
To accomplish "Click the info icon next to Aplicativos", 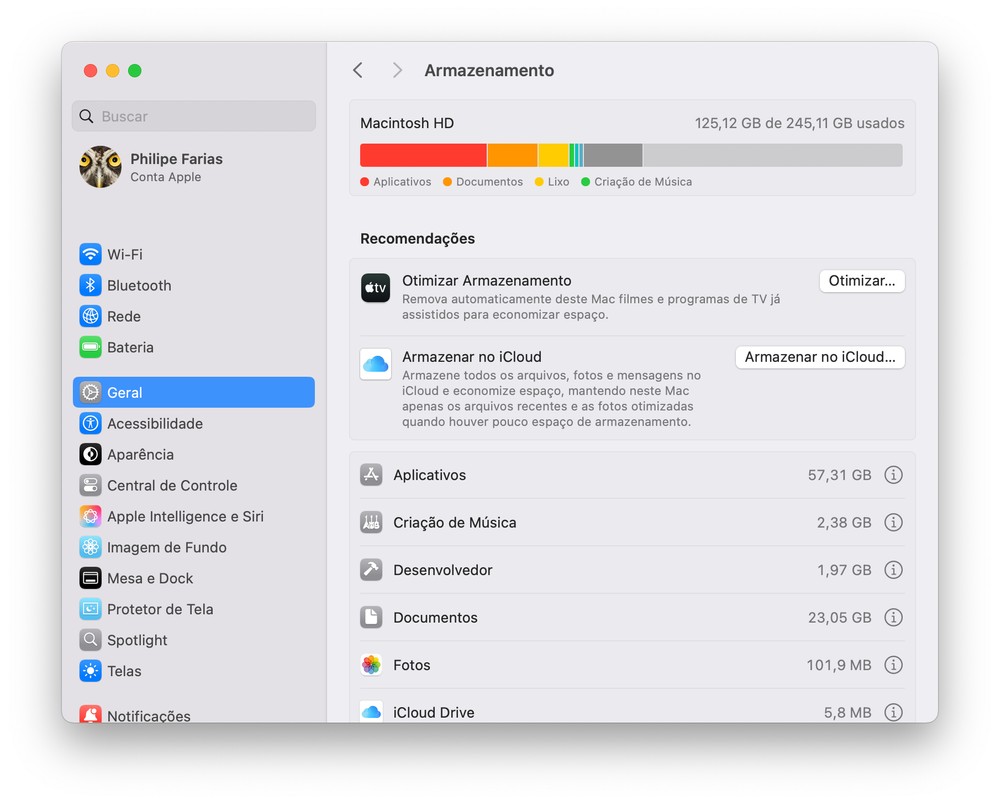I will click(x=893, y=475).
